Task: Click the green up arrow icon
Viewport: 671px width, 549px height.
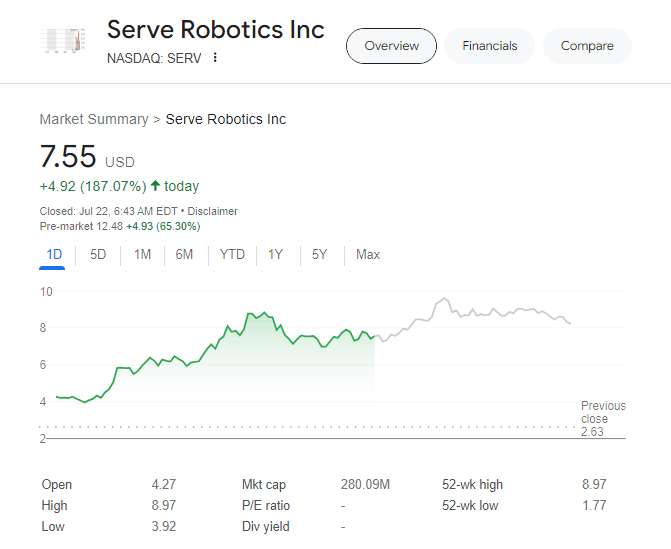Action: (155, 186)
